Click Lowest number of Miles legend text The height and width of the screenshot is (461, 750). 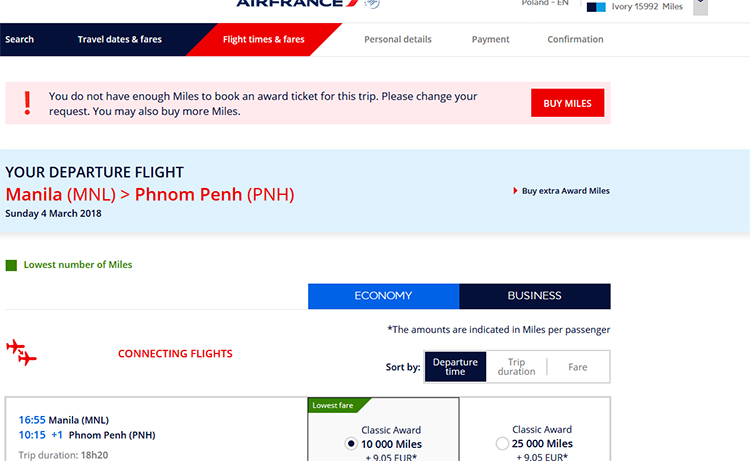(x=78, y=265)
